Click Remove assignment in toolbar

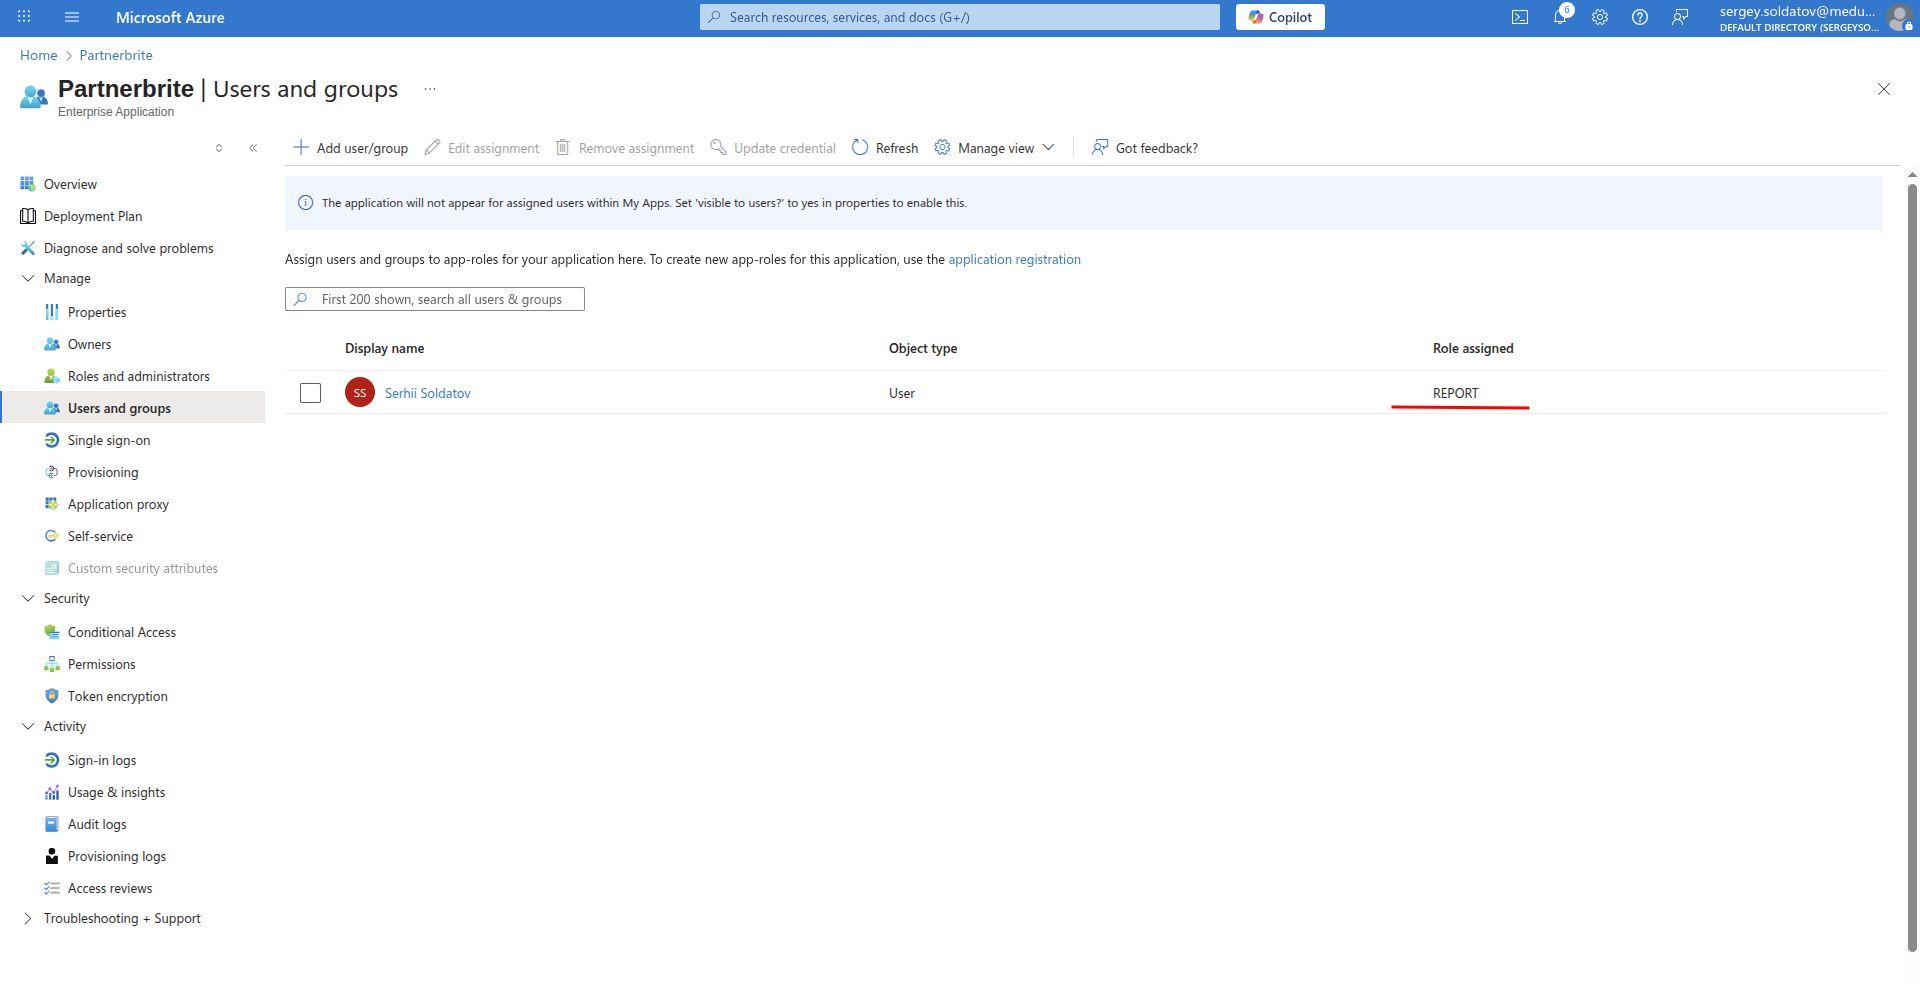tap(625, 148)
